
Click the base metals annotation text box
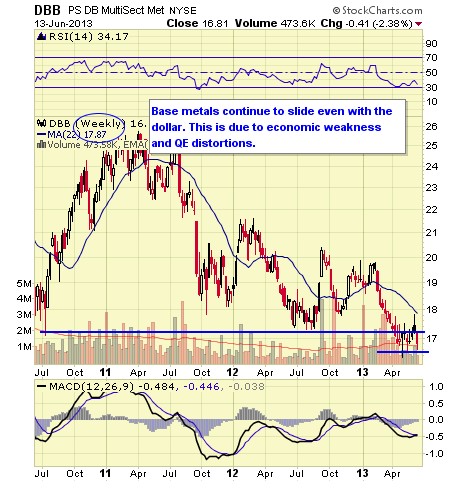pyautogui.click(x=277, y=127)
